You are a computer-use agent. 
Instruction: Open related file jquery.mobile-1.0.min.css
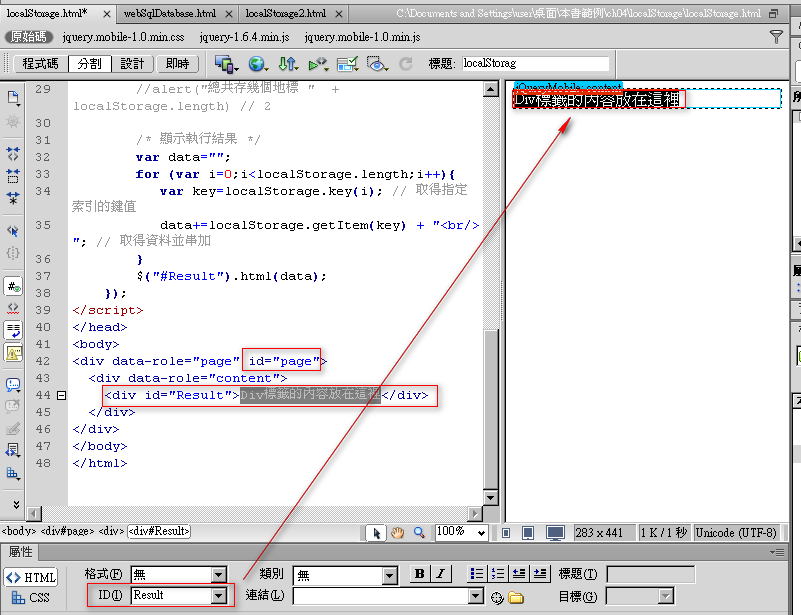coord(123,37)
